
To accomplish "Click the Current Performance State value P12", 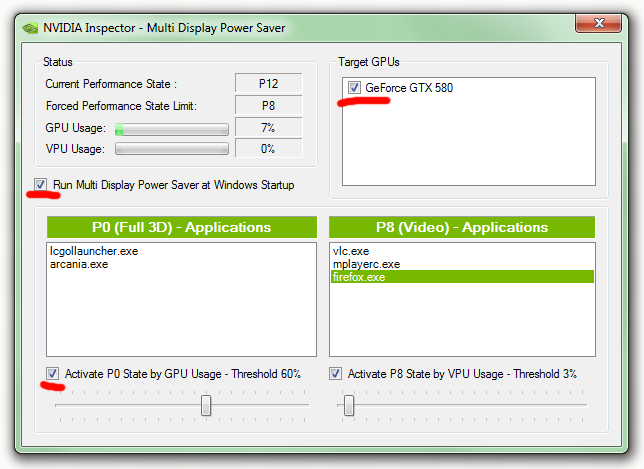I will click(269, 83).
